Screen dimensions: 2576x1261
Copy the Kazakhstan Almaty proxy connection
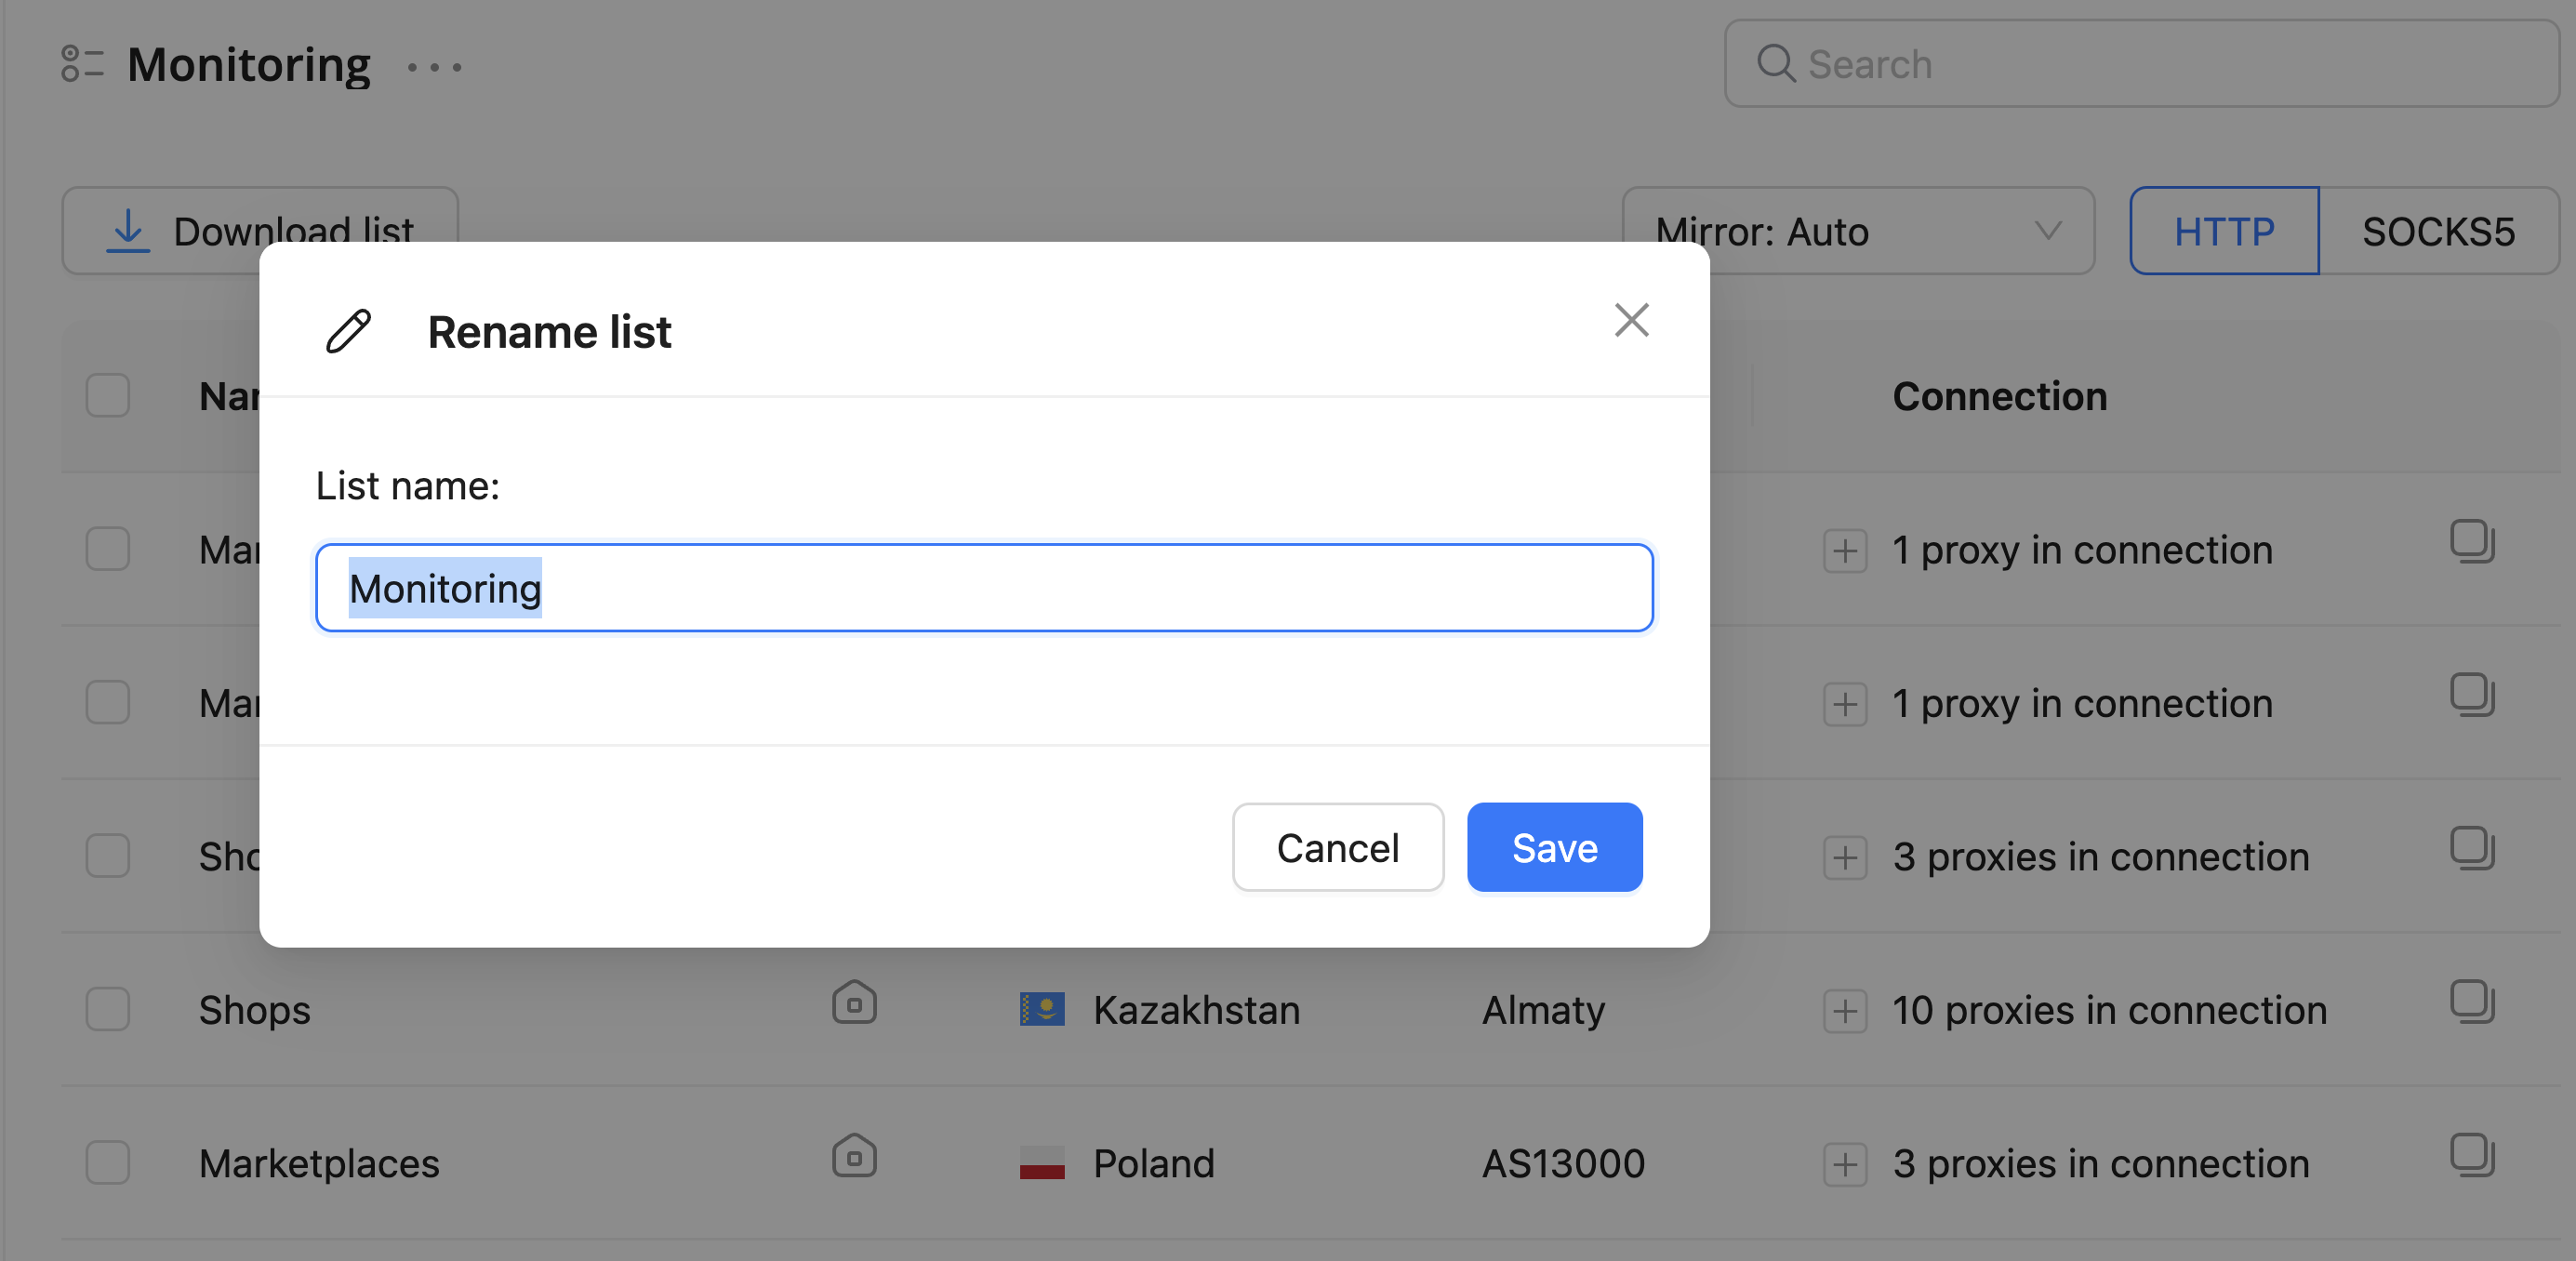2471,1001
